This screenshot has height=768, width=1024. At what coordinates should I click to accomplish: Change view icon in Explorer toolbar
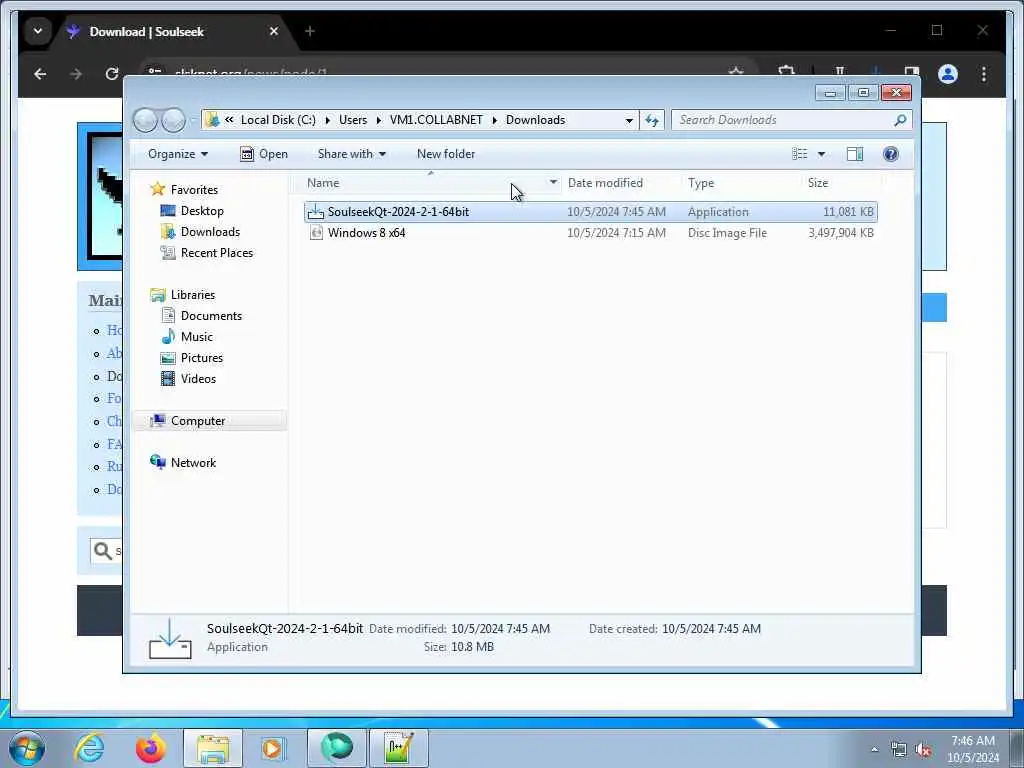click(799, 154)
